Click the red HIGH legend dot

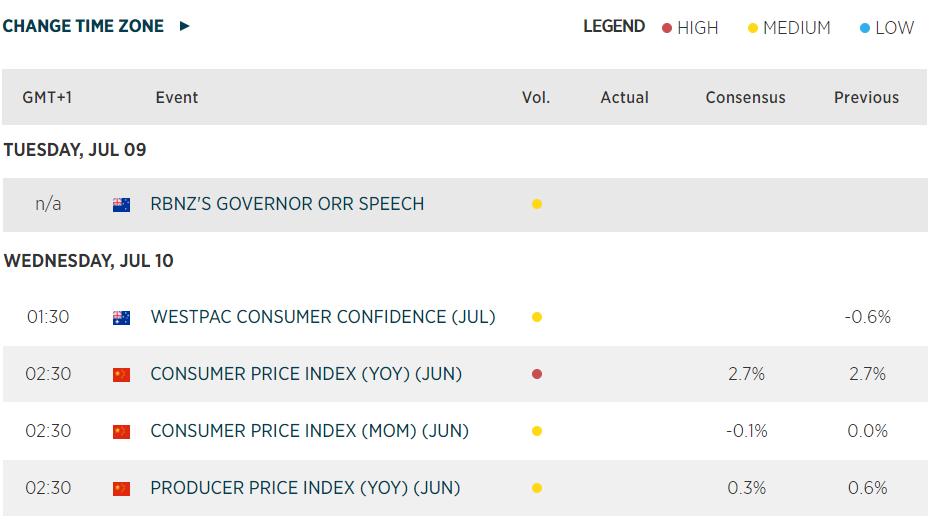click(x=667, y=28)
